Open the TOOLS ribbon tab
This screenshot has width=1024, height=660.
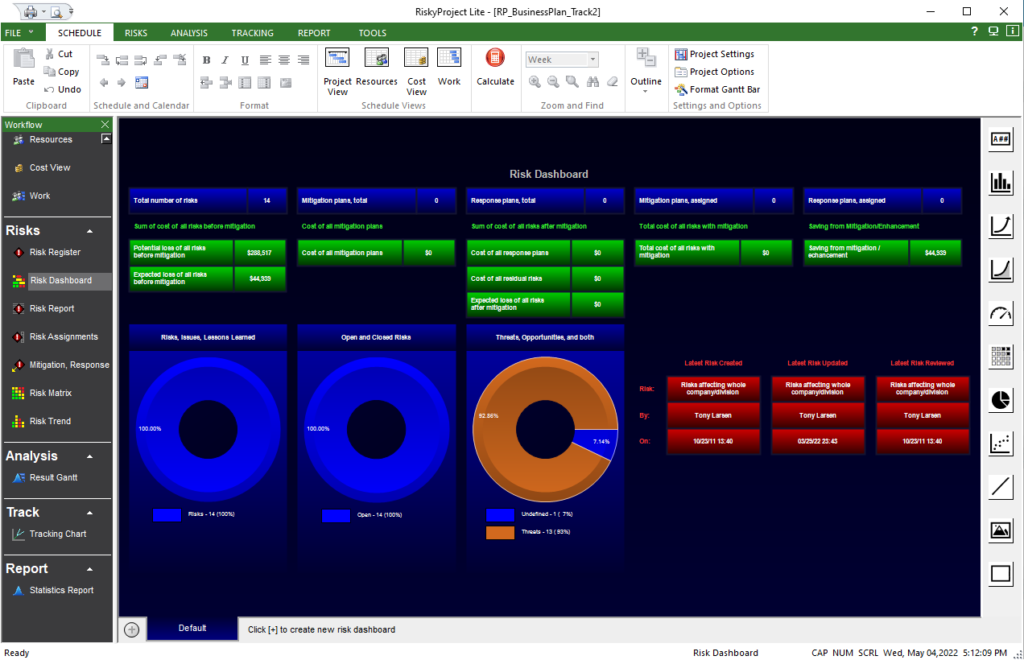point(372,32)
